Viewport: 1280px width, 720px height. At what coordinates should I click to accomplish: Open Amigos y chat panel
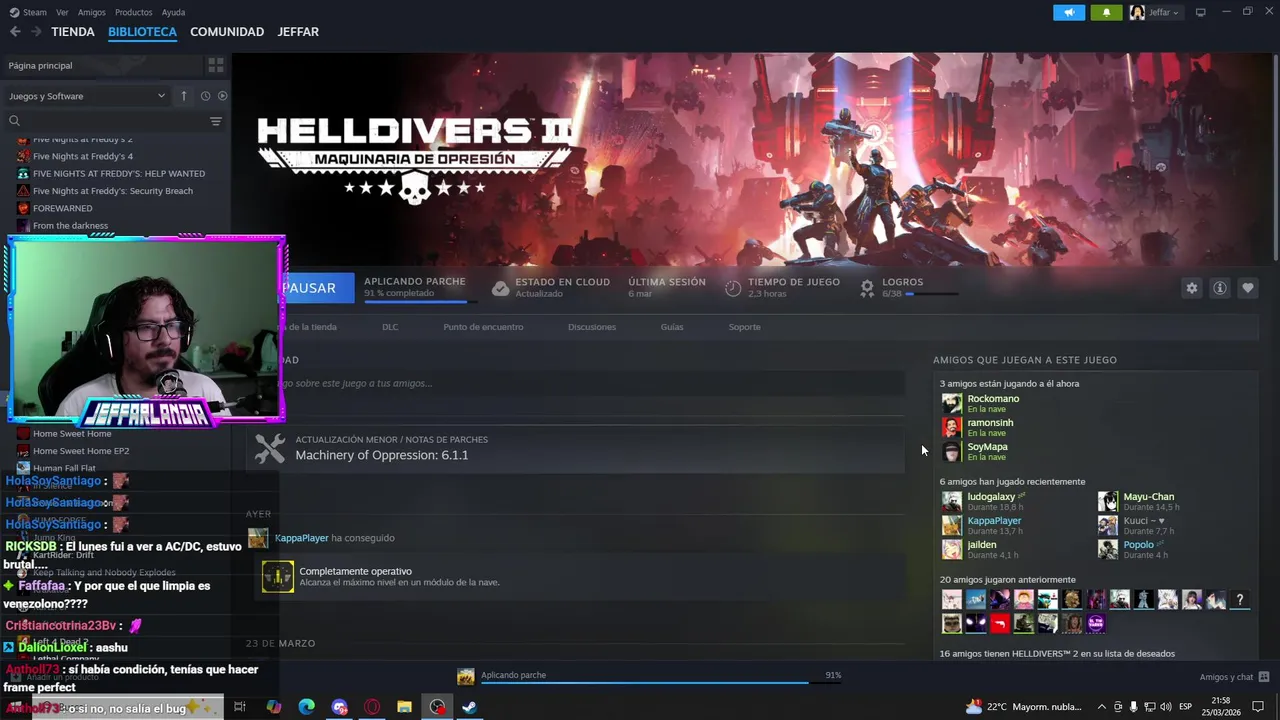tap(1235, 677)
